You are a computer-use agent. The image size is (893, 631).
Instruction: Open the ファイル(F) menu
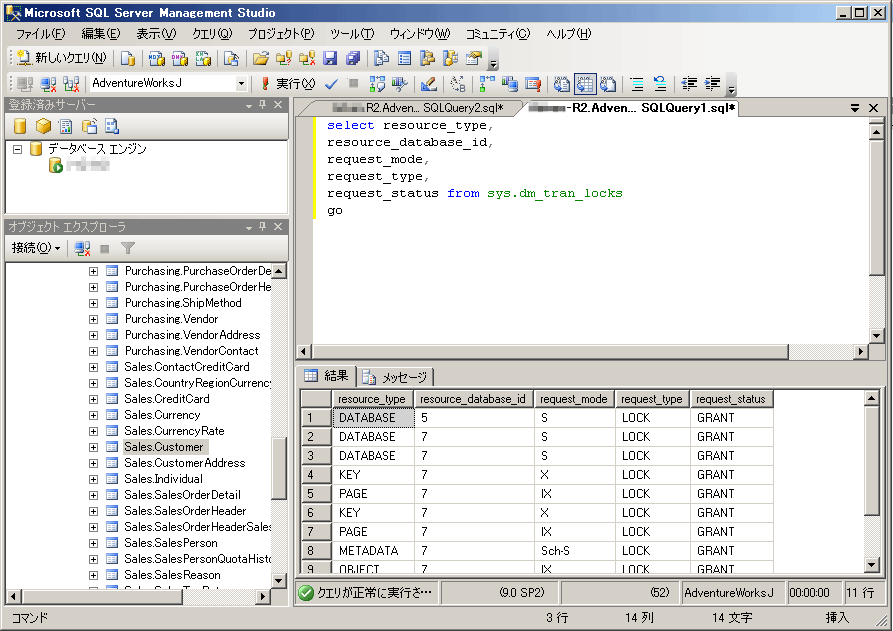[x=40, y=34]
